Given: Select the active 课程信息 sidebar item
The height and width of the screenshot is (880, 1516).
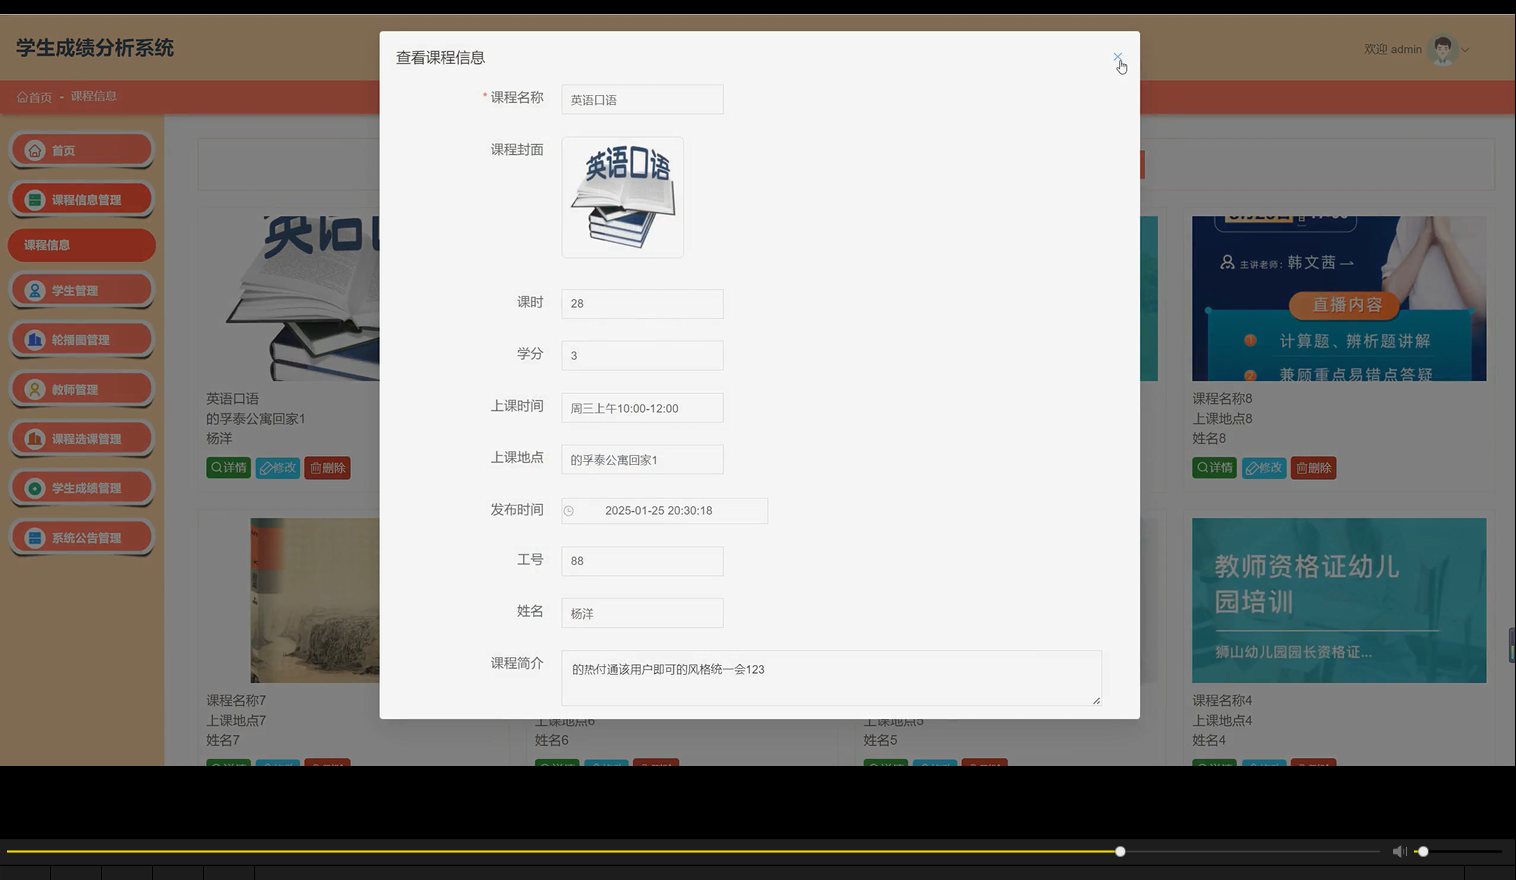Looking at the screenshot, I should point(81,245).
